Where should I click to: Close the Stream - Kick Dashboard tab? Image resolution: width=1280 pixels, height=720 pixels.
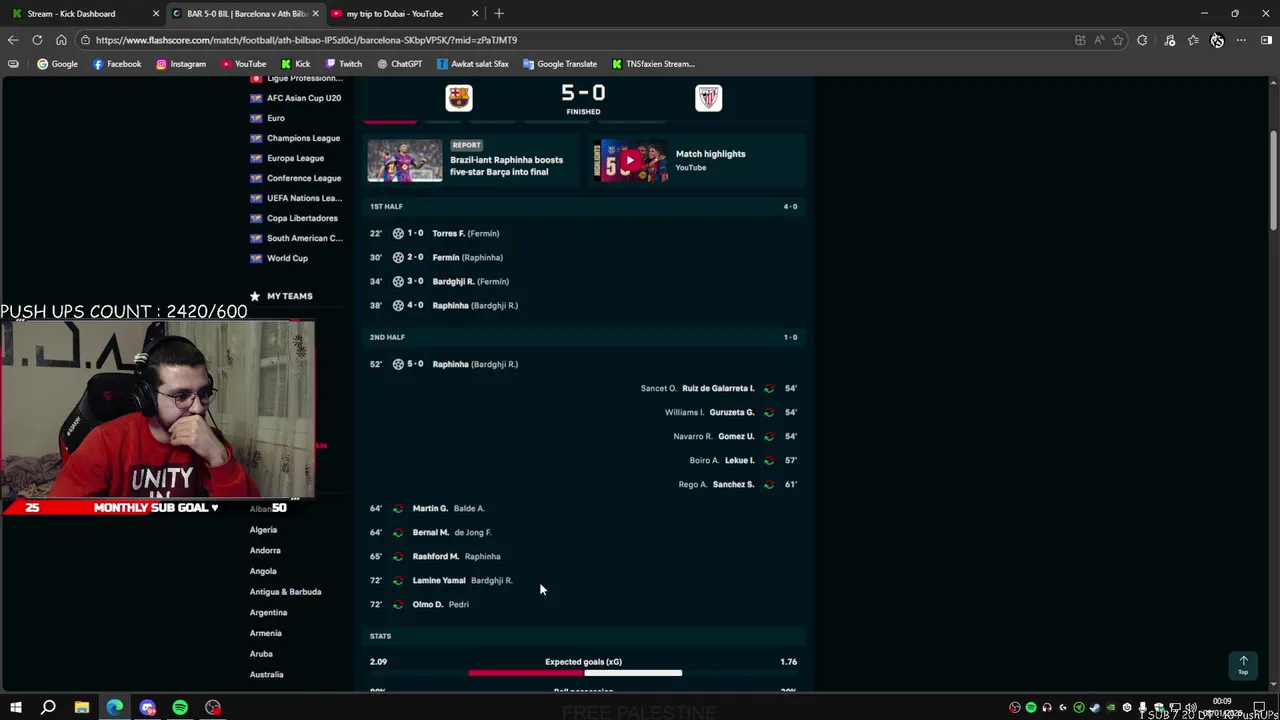(x=155, y=13)
